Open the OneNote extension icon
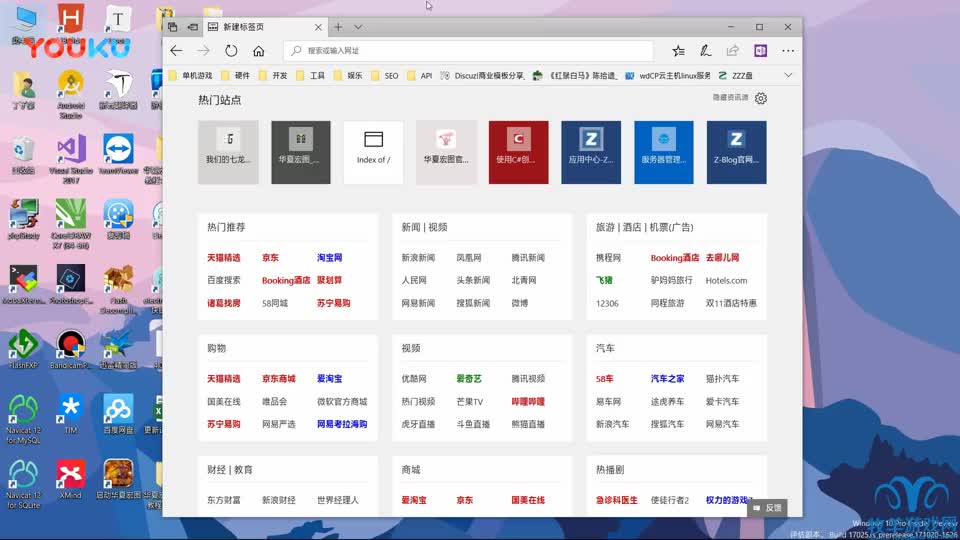 760,51
